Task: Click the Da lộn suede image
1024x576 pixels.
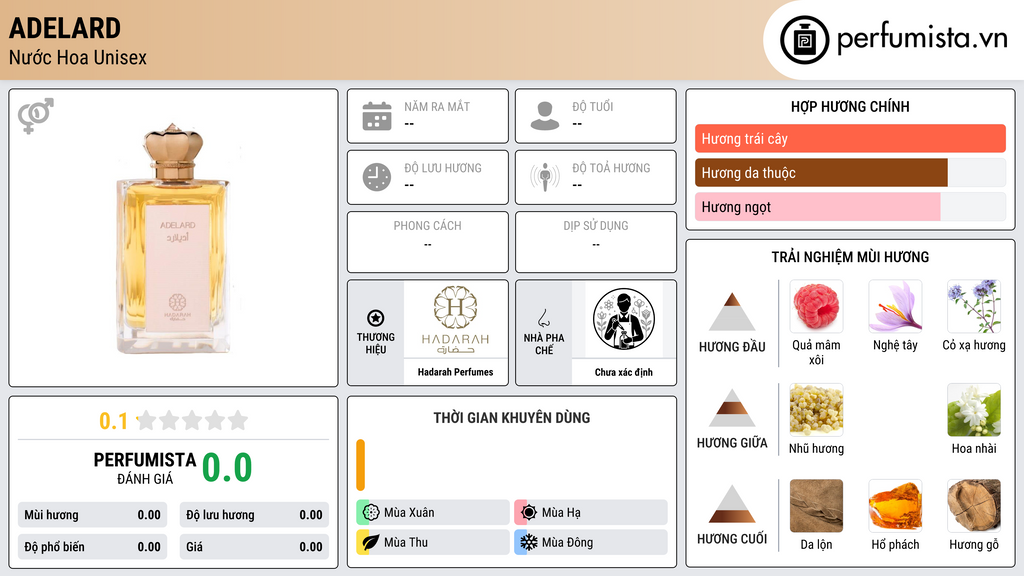Action: (x=816, y=506)
